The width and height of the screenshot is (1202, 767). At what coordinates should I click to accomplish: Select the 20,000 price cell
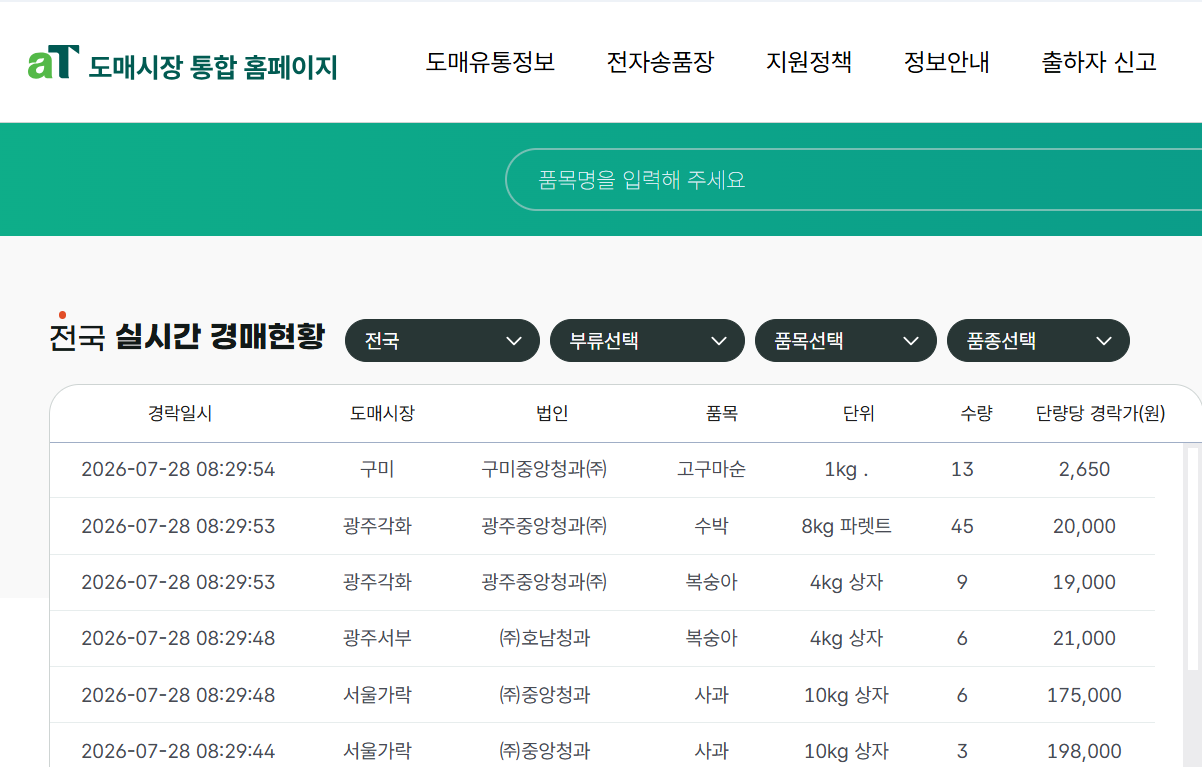pos(1084,526)
